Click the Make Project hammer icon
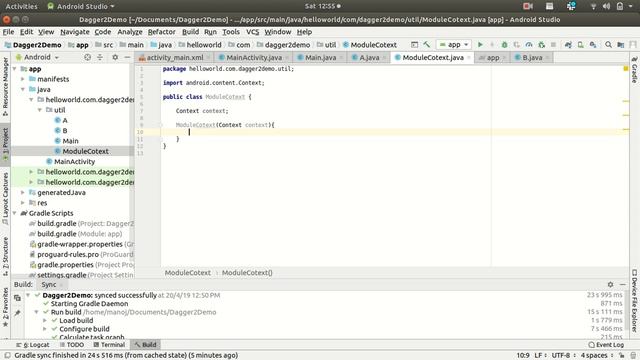Screen dimensions: 640x360 [427, 44]
